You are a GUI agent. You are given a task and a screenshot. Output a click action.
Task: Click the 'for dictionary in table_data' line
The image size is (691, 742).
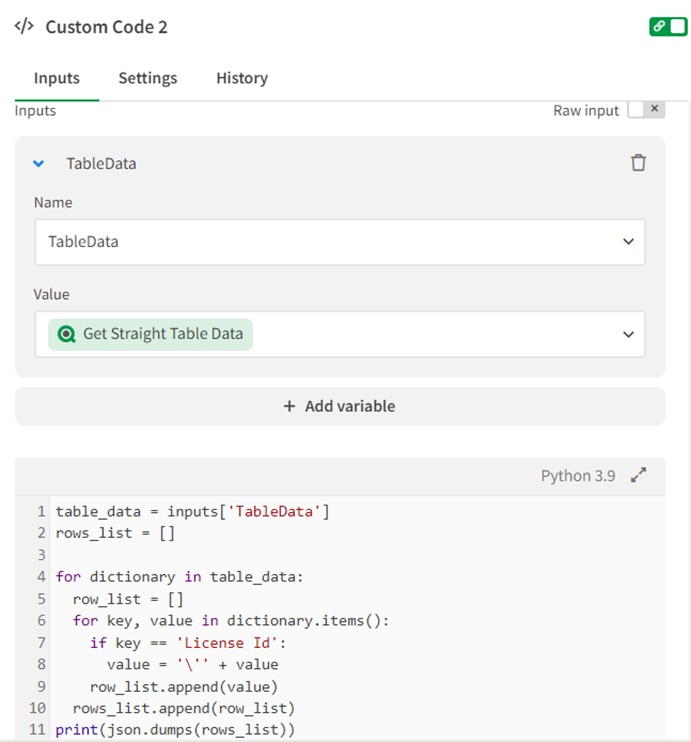point(179,577)
